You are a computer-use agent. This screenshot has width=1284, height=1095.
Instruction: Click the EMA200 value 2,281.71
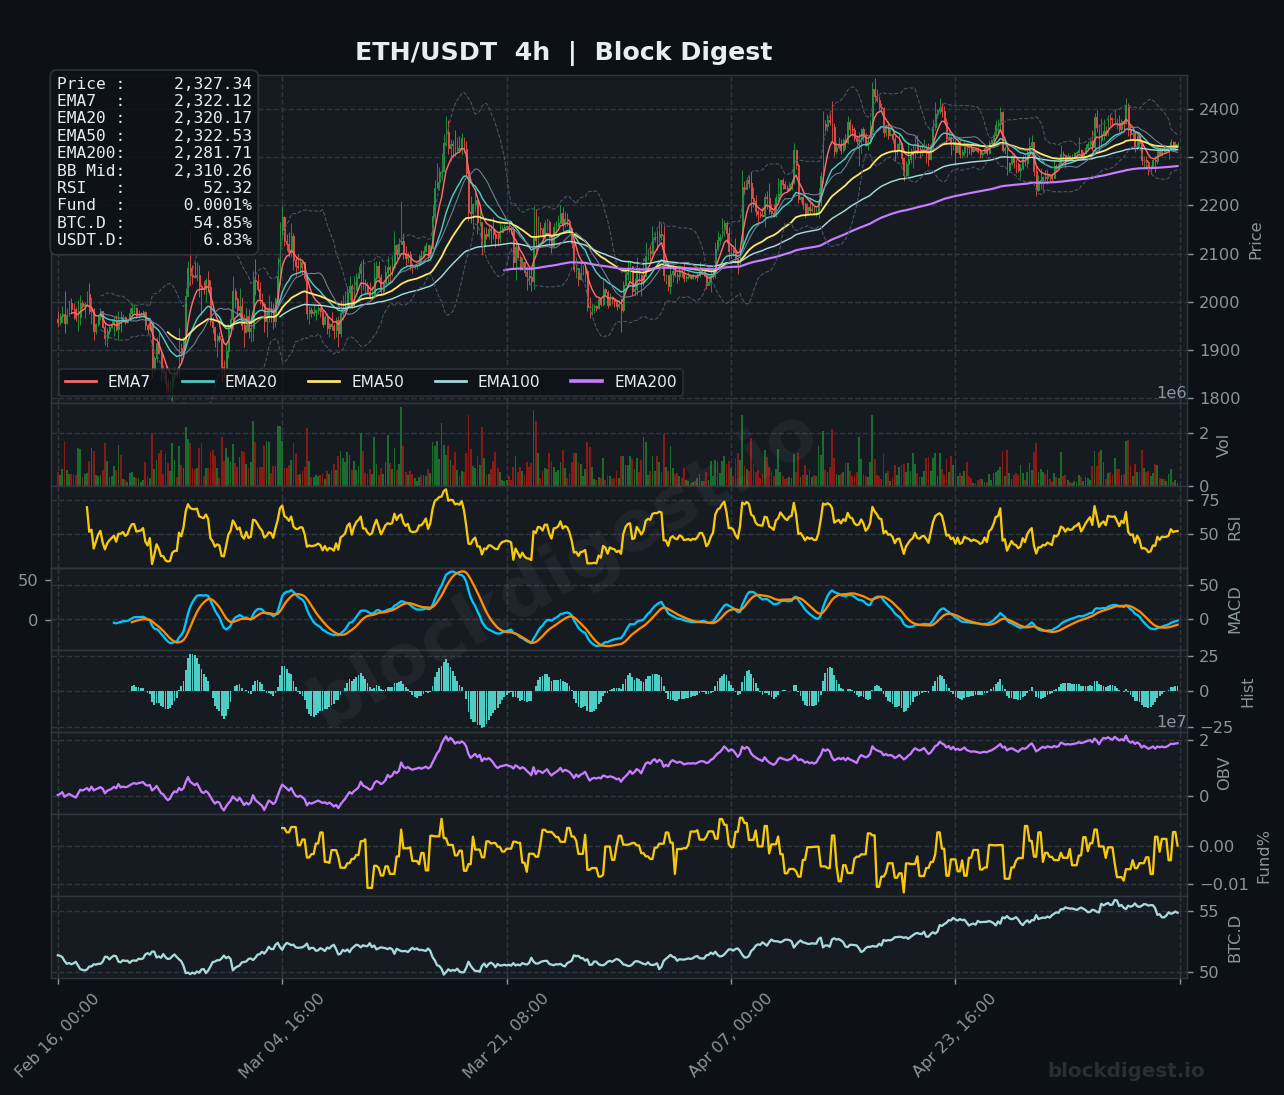click(x=213, y=153)
